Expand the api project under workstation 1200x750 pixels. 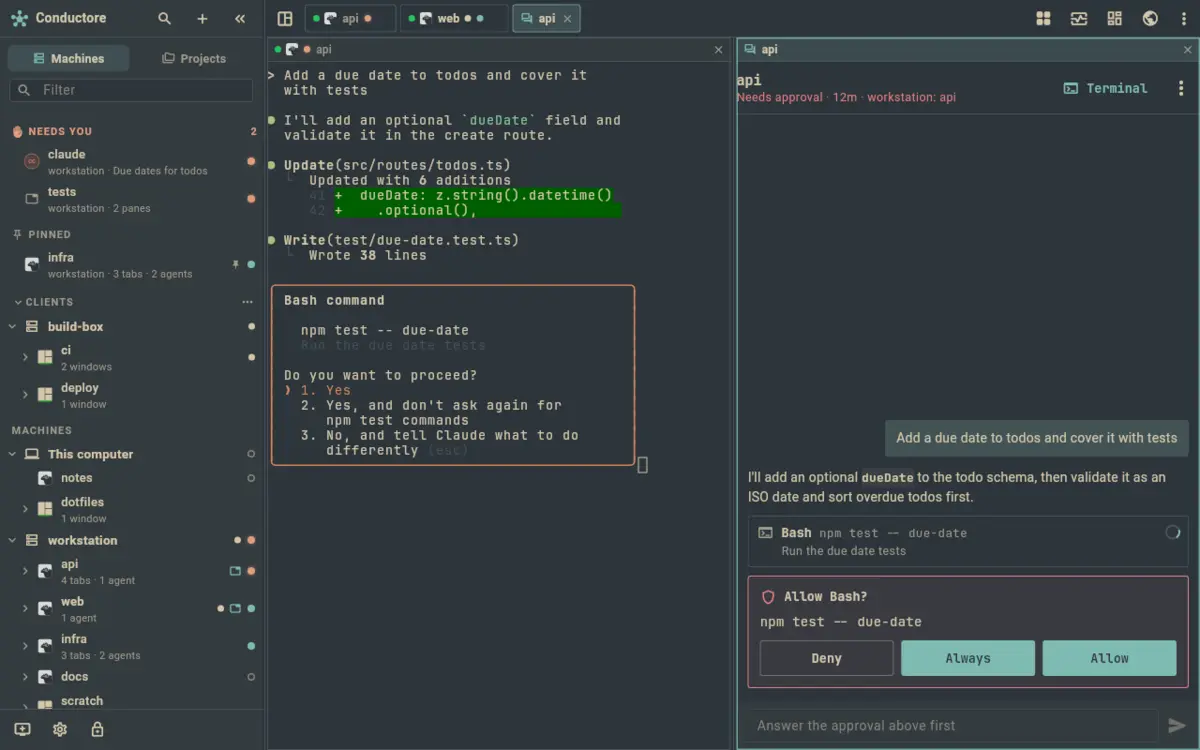[x=25, y=571]
